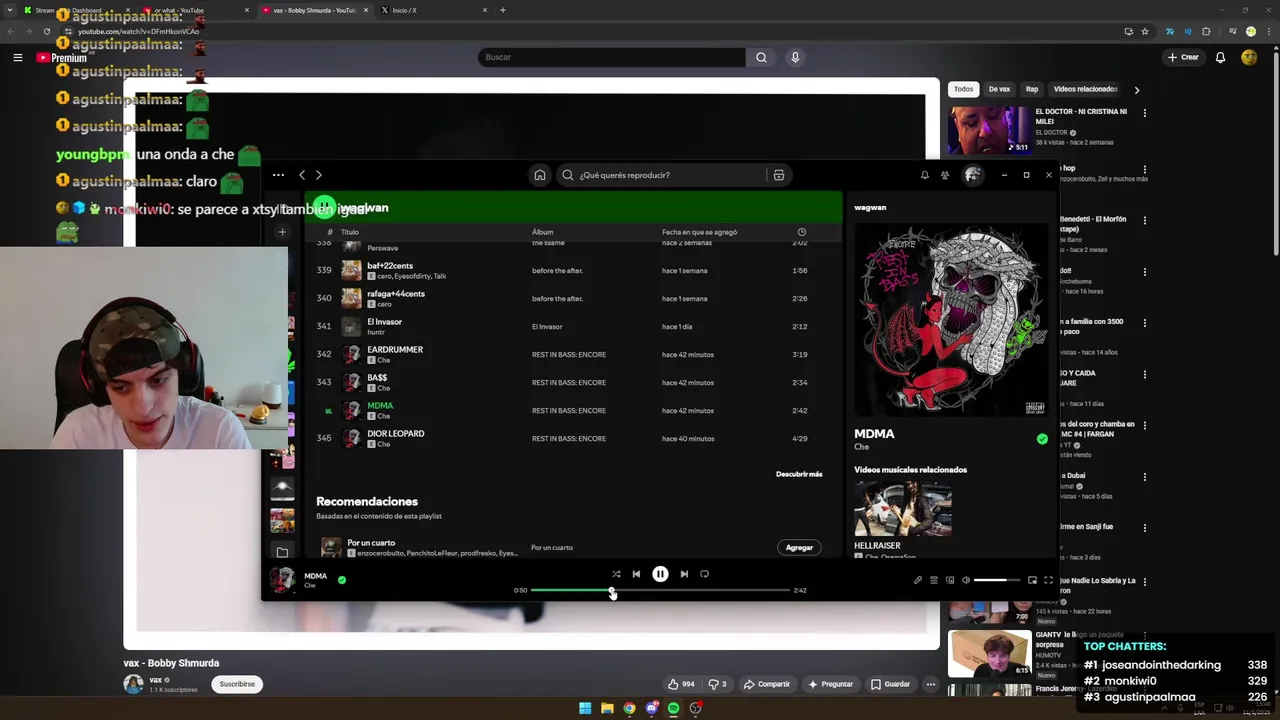1280x720 pixels.
Task: Skip to next track in Spotify
Action: (x=684, y=574)
